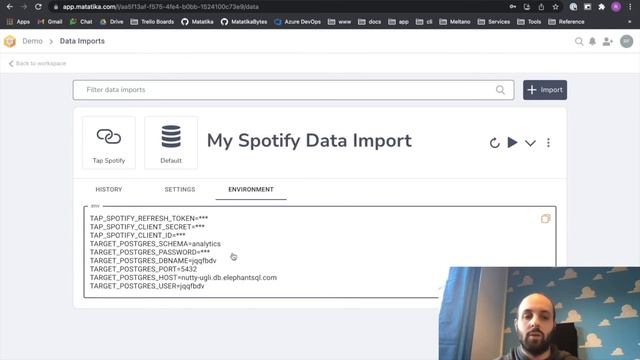This screenshot has height=360, width=640.
Task: Focus the Filter data imports field
Action: [293, 90]
